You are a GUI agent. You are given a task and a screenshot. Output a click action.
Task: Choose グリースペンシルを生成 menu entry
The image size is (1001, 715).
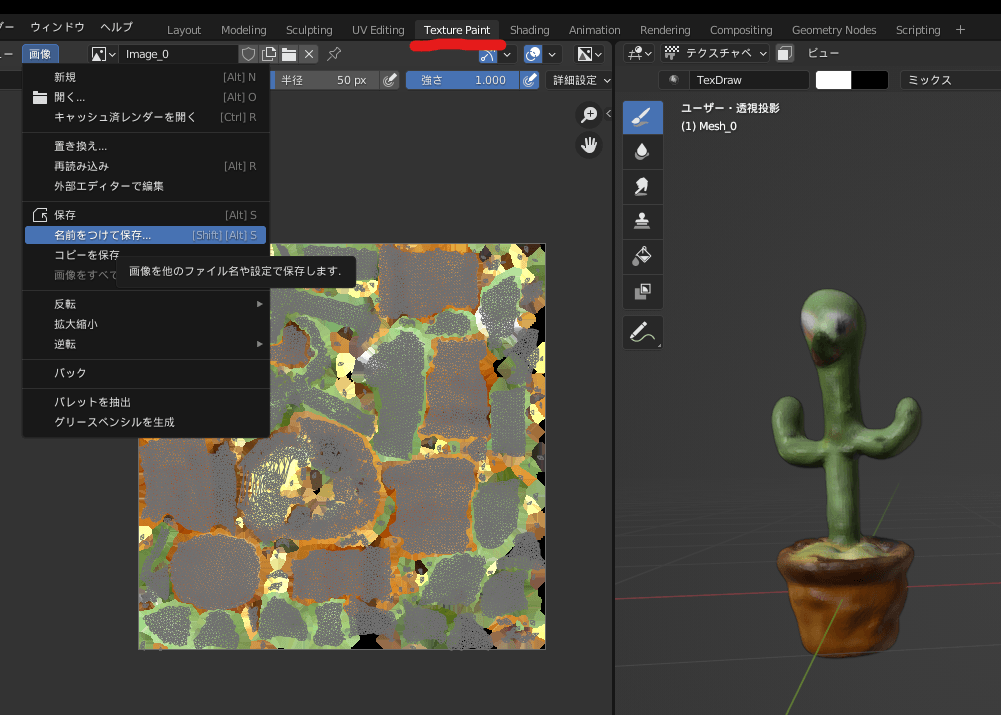pos(146,422)
